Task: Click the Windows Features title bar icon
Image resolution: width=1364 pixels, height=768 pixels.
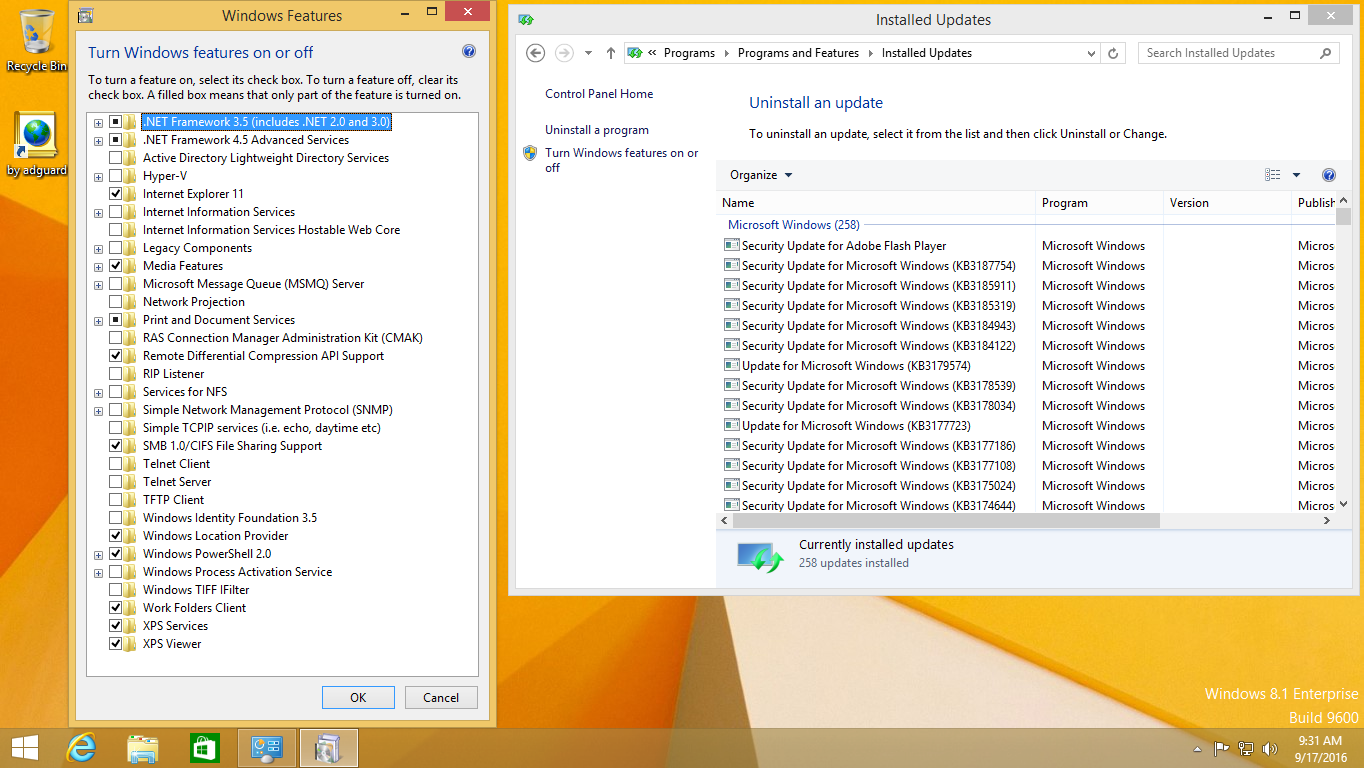Action: point(86,16)
